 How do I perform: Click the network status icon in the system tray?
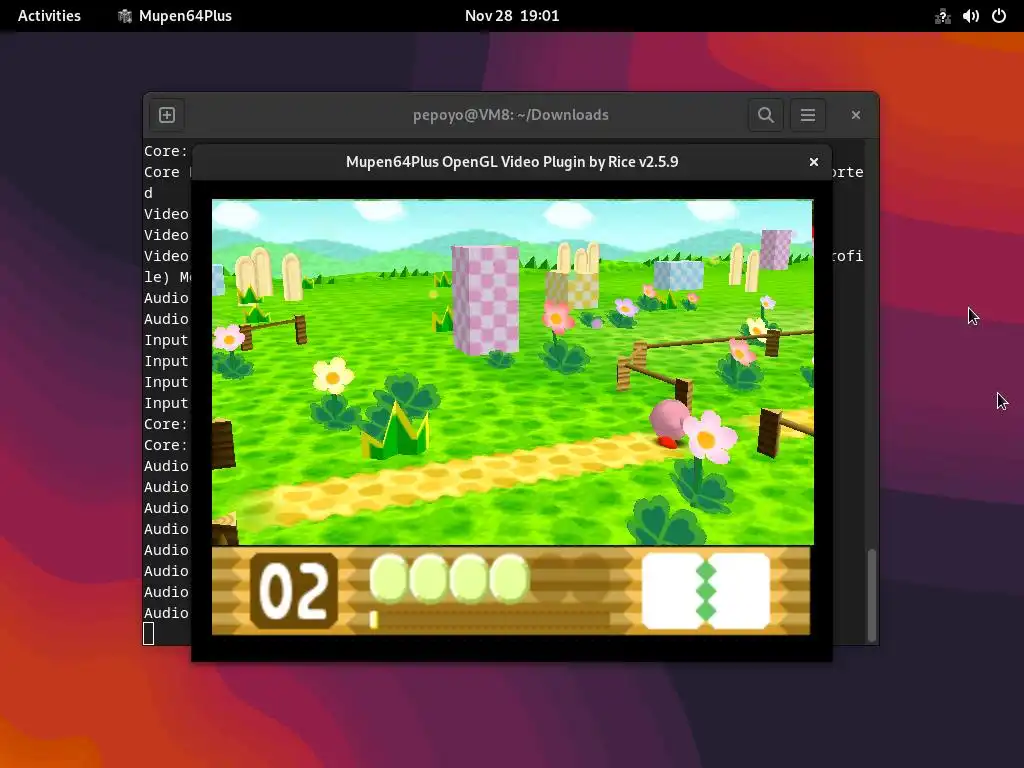942,16
